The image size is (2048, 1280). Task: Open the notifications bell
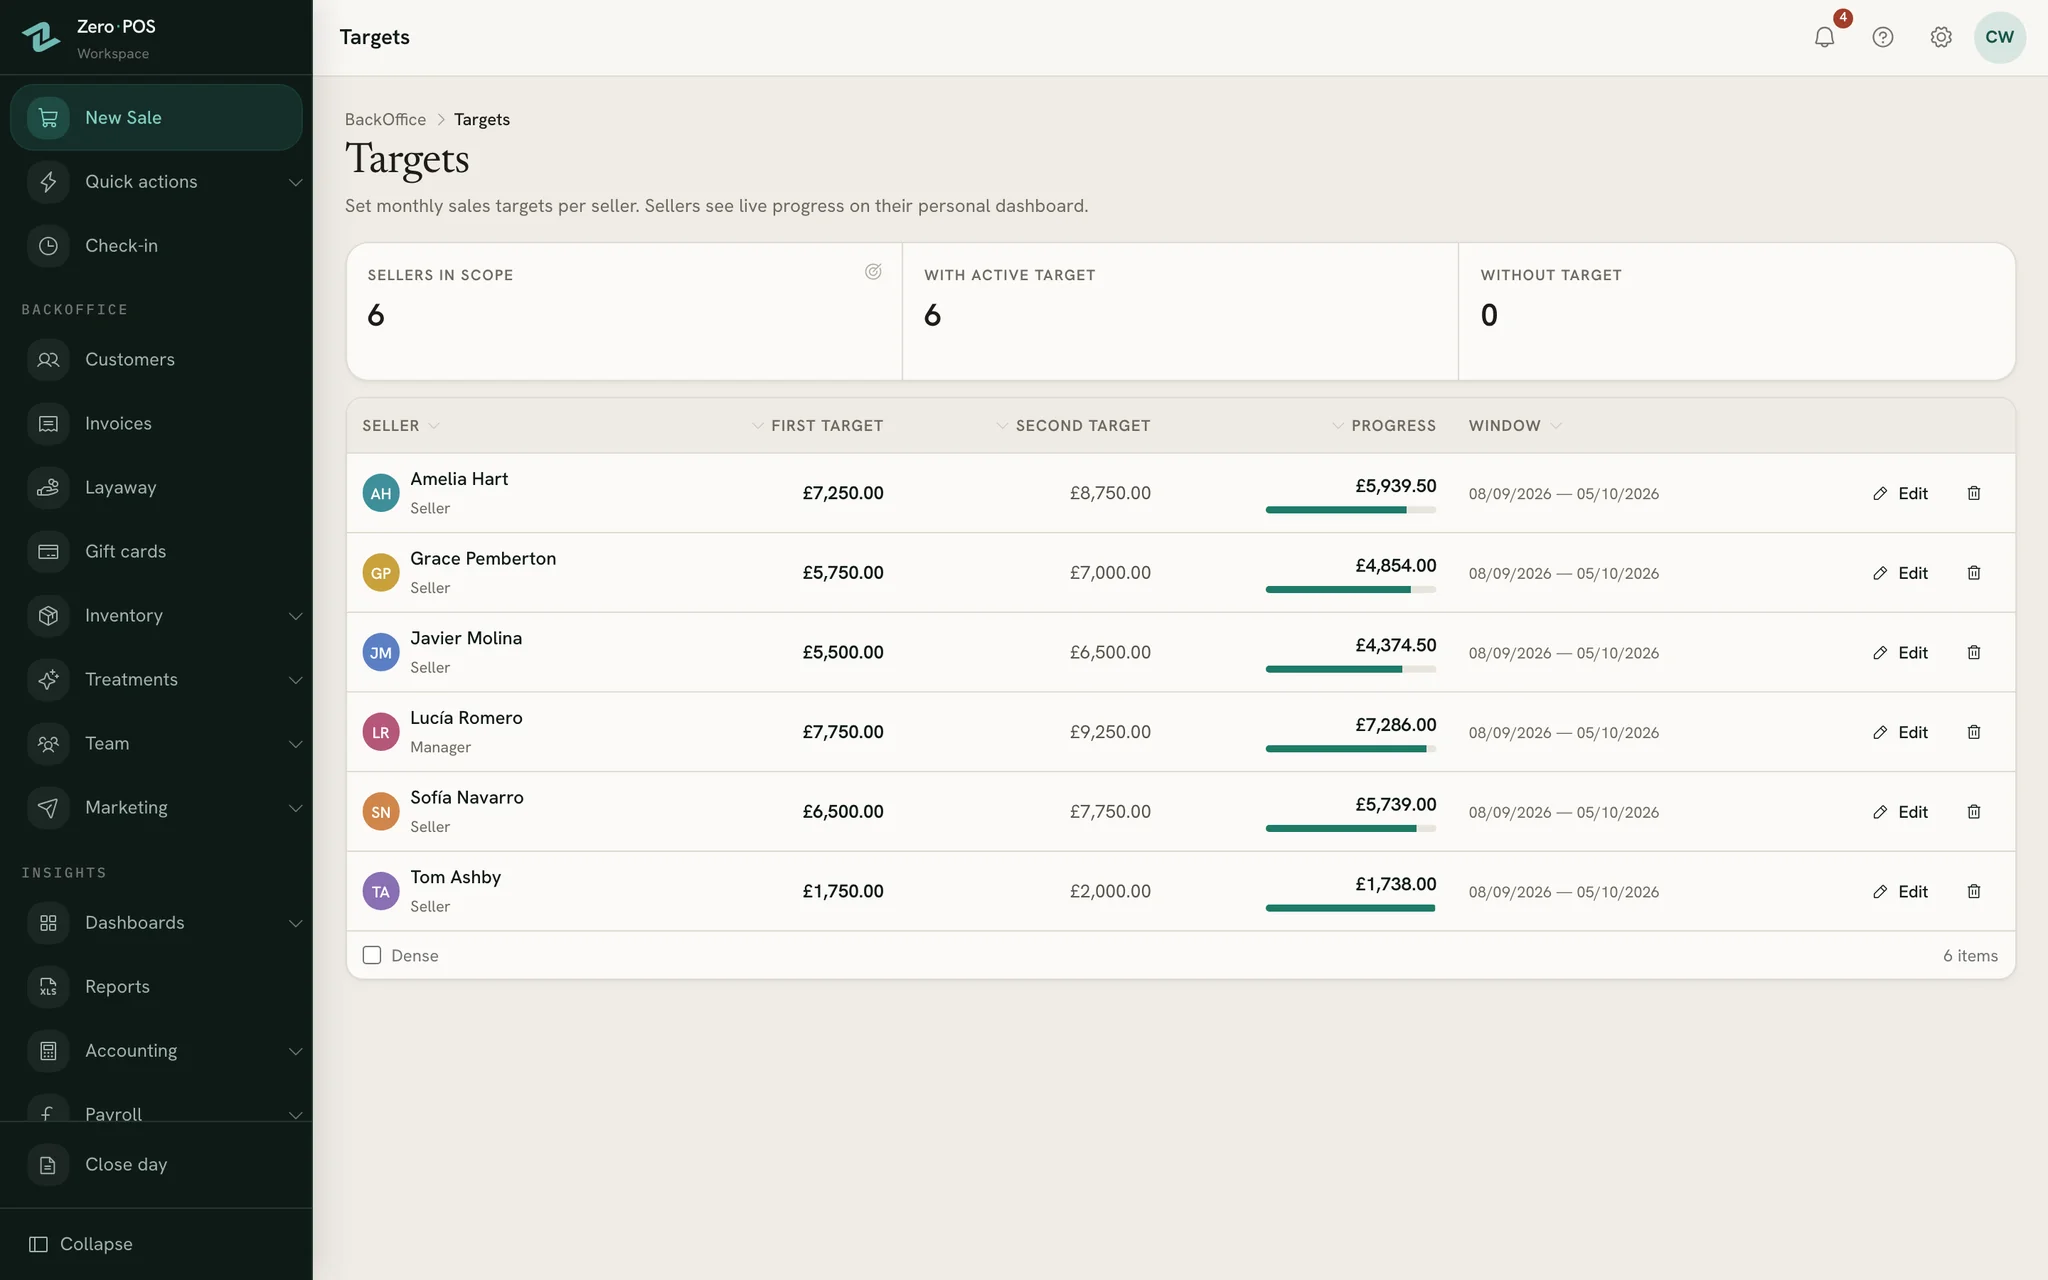(x=1824, y=37)
